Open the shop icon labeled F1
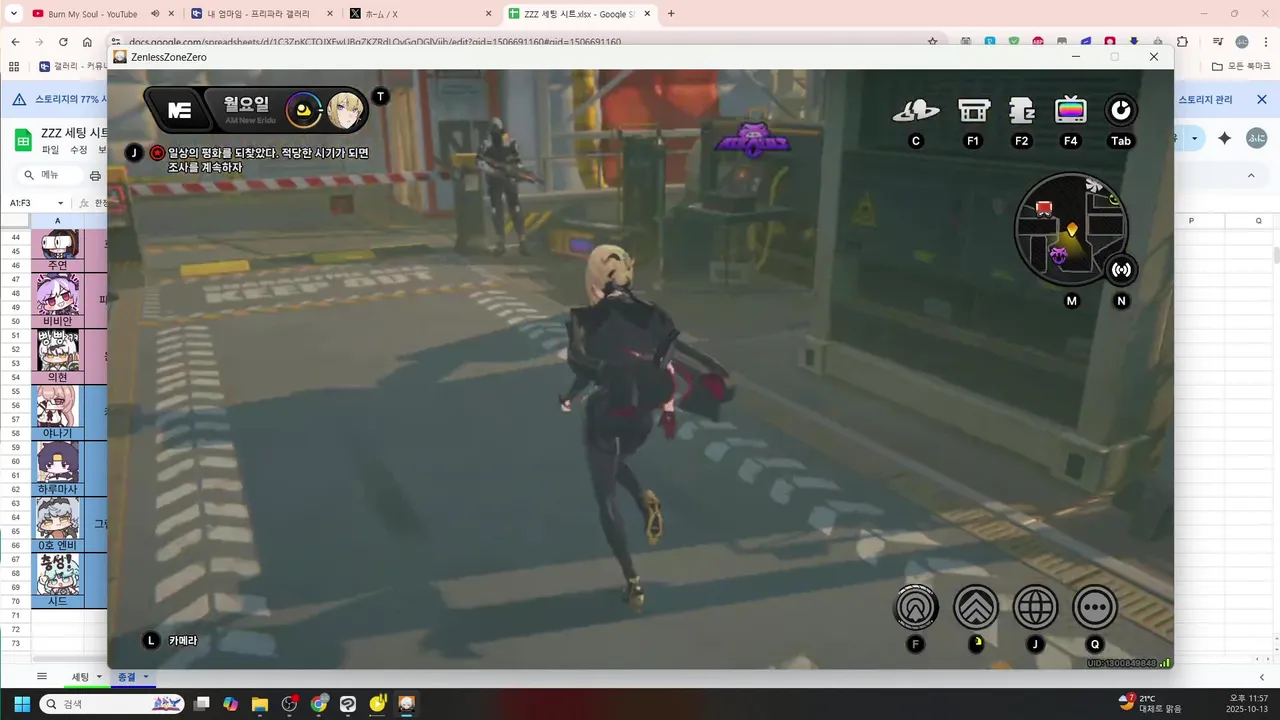This screenshot has height=720, width=1280. tap(973, 111)
